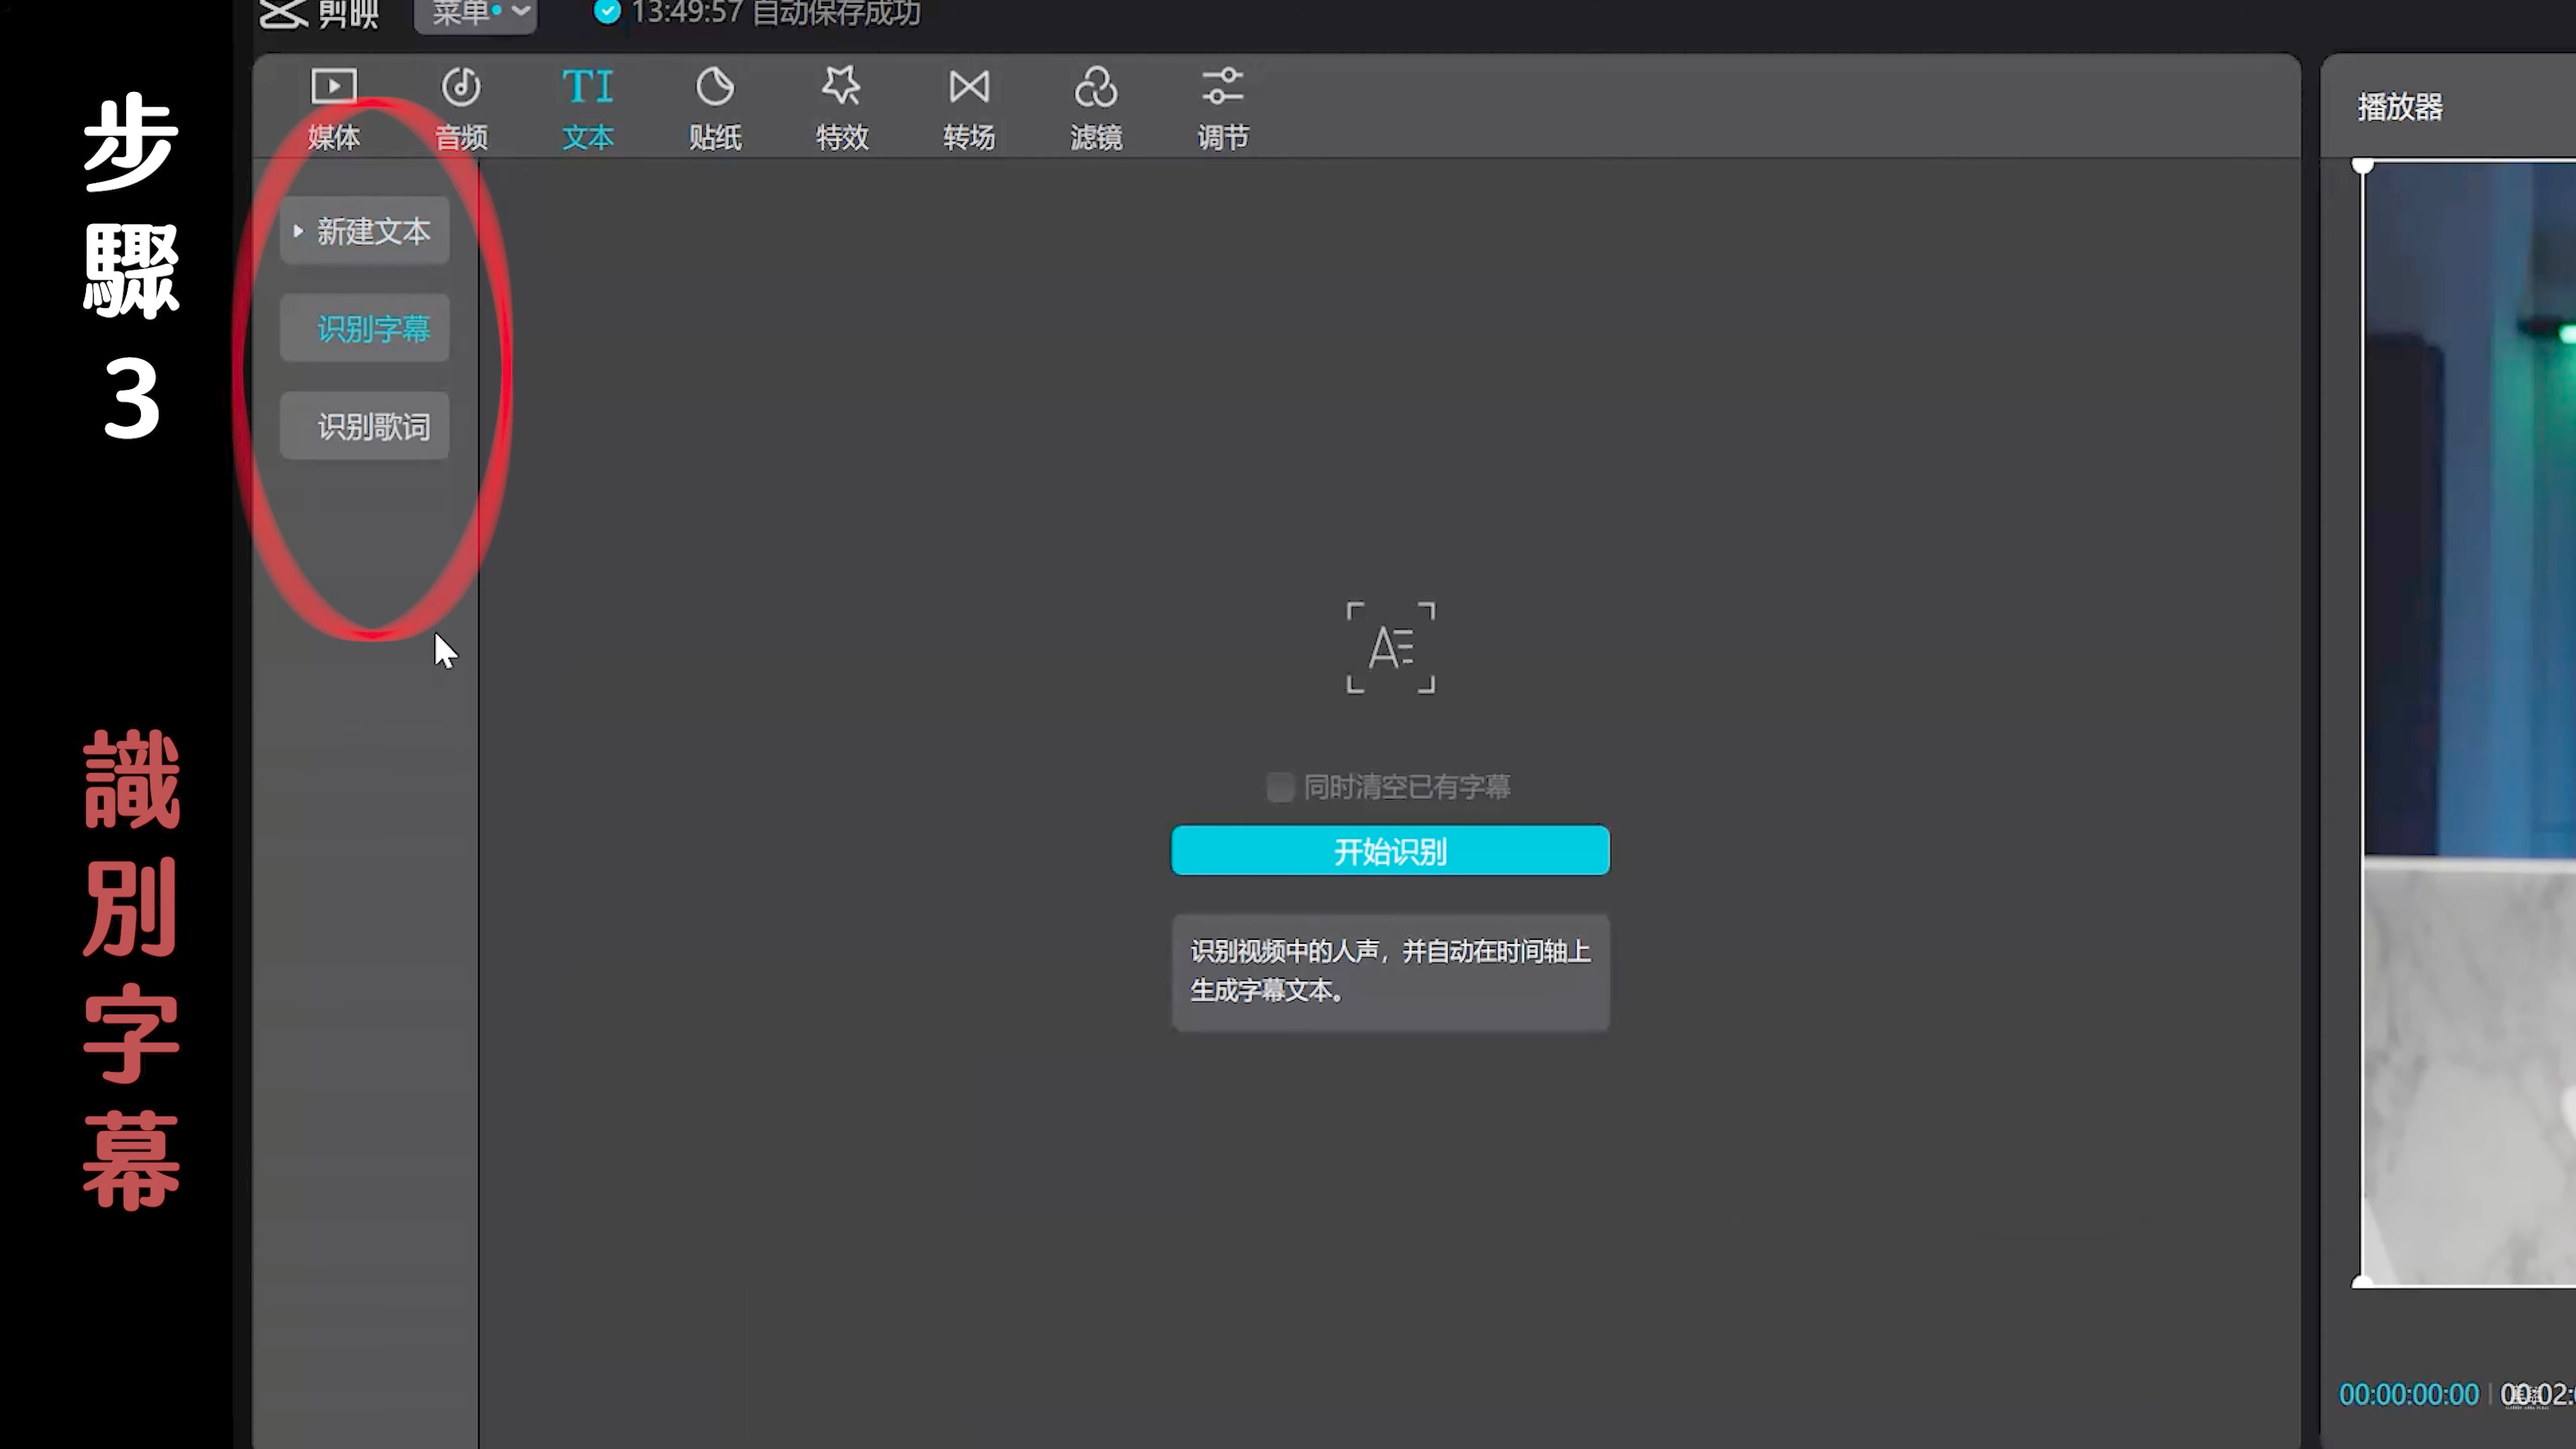Click the auto-save success checkmark icon
2576x1449 pixels.
tap(607, 12)
